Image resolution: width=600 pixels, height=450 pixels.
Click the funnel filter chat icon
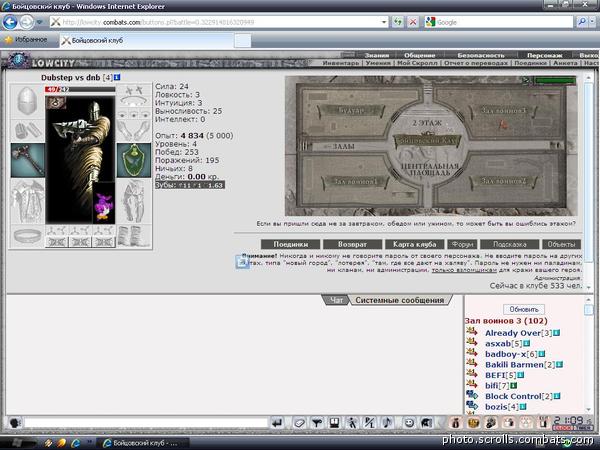317,423
